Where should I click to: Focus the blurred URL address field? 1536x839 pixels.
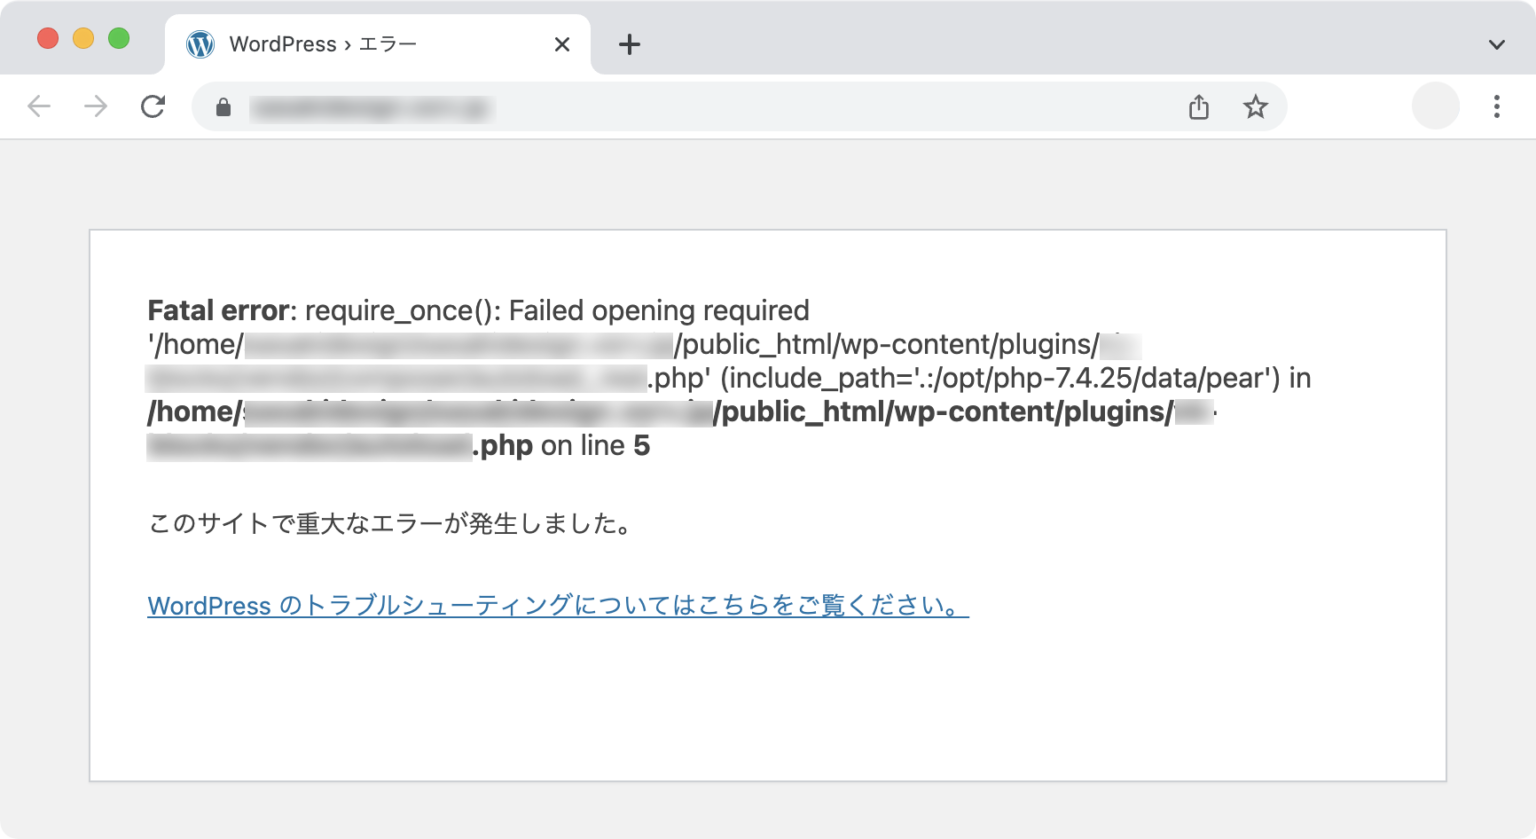click(700, 107)
